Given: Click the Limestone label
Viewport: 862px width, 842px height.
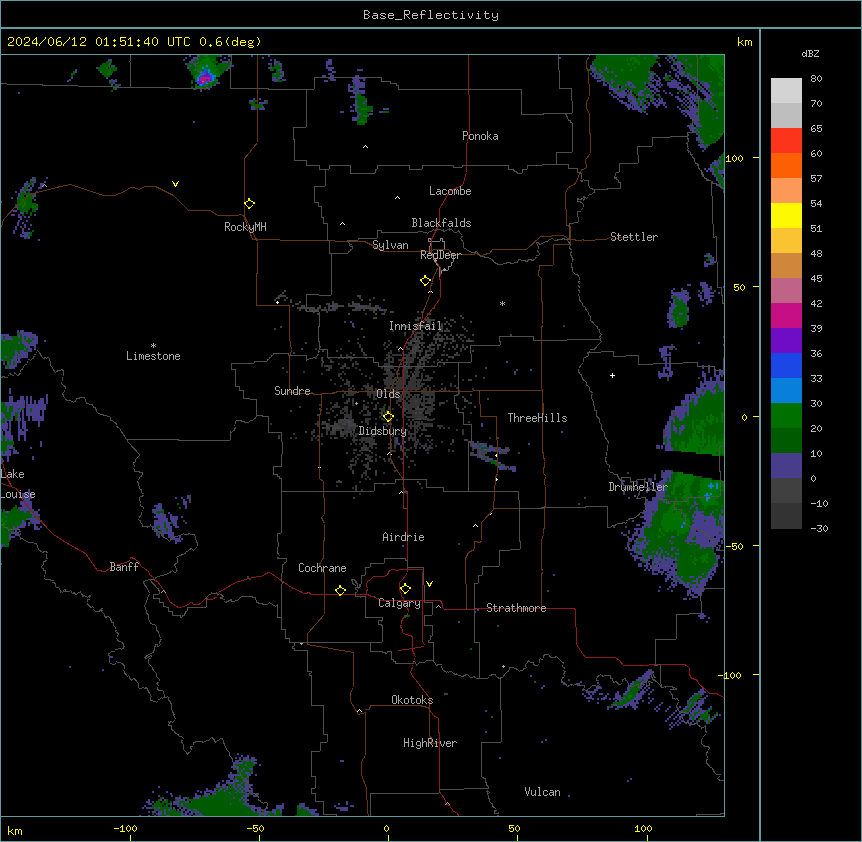Looking at the screenshot, I should click(x=153, y=356).
